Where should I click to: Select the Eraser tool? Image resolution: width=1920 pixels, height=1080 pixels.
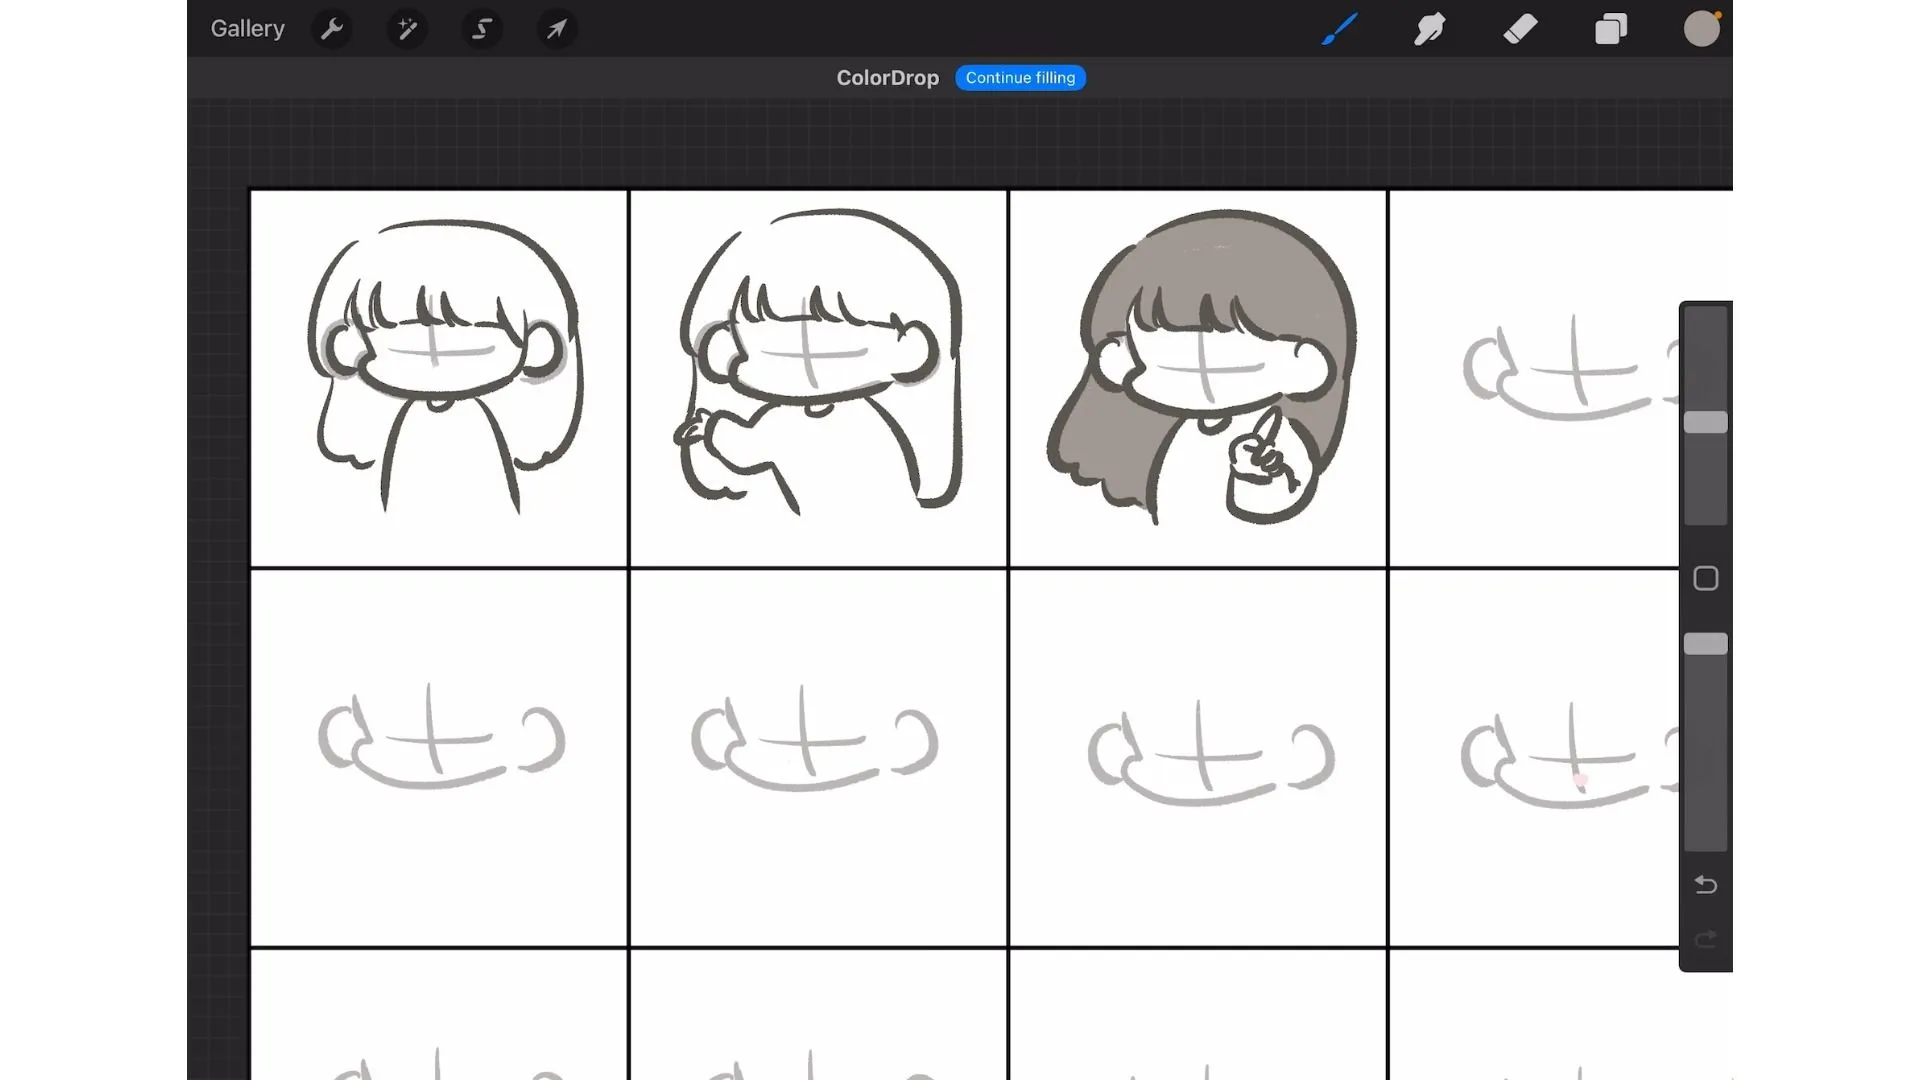click(x=1520, y=29)
